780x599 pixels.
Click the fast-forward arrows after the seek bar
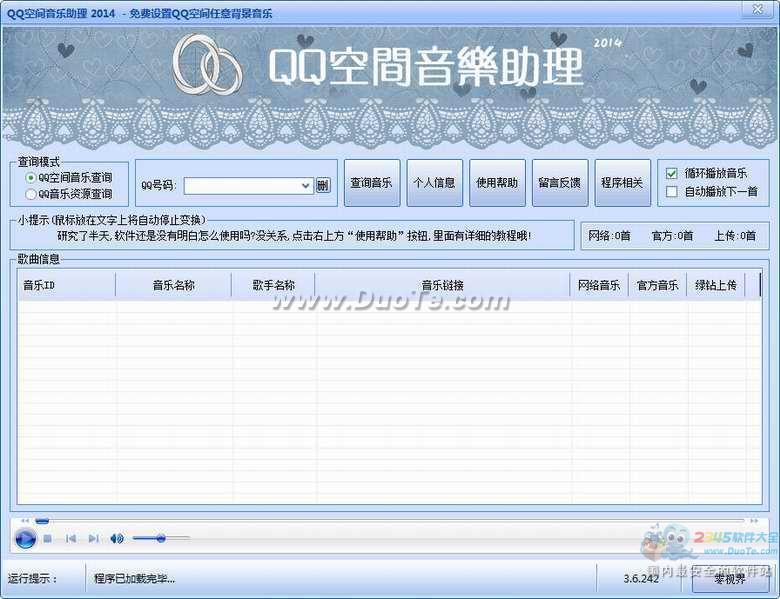point(754,521)
